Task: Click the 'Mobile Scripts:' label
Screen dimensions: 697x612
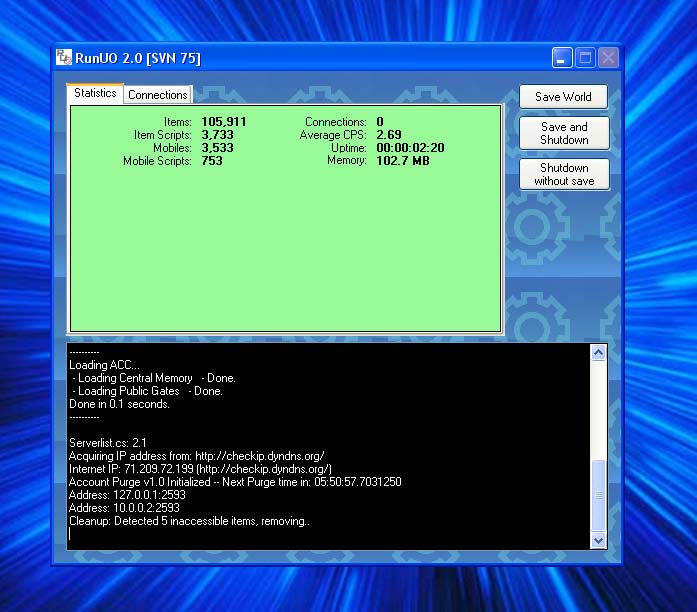Action: coord(157,160)
